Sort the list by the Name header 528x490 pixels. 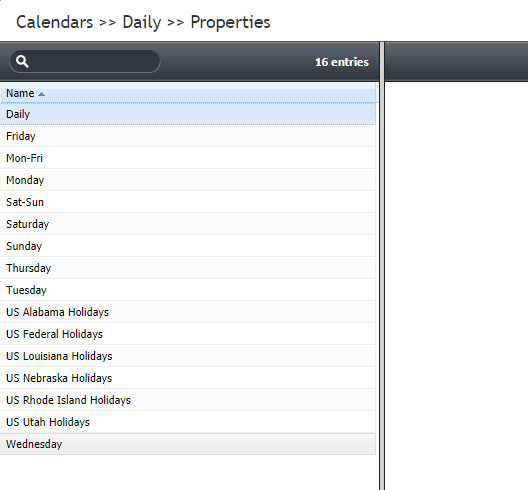click(20, 93)
